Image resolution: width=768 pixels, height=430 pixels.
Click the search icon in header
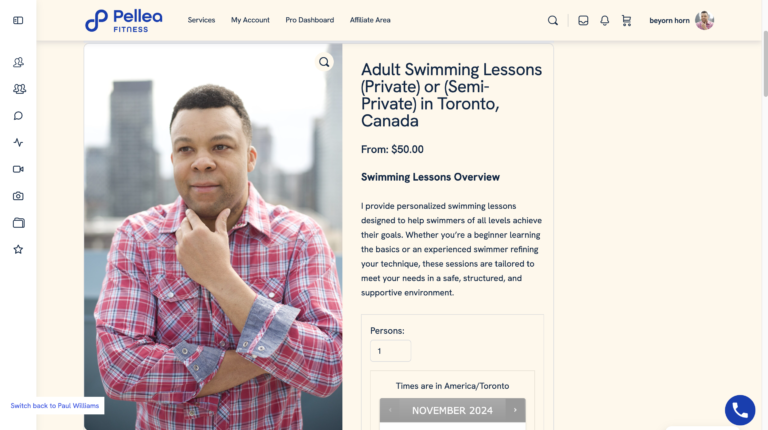click(x=552, y=21)
